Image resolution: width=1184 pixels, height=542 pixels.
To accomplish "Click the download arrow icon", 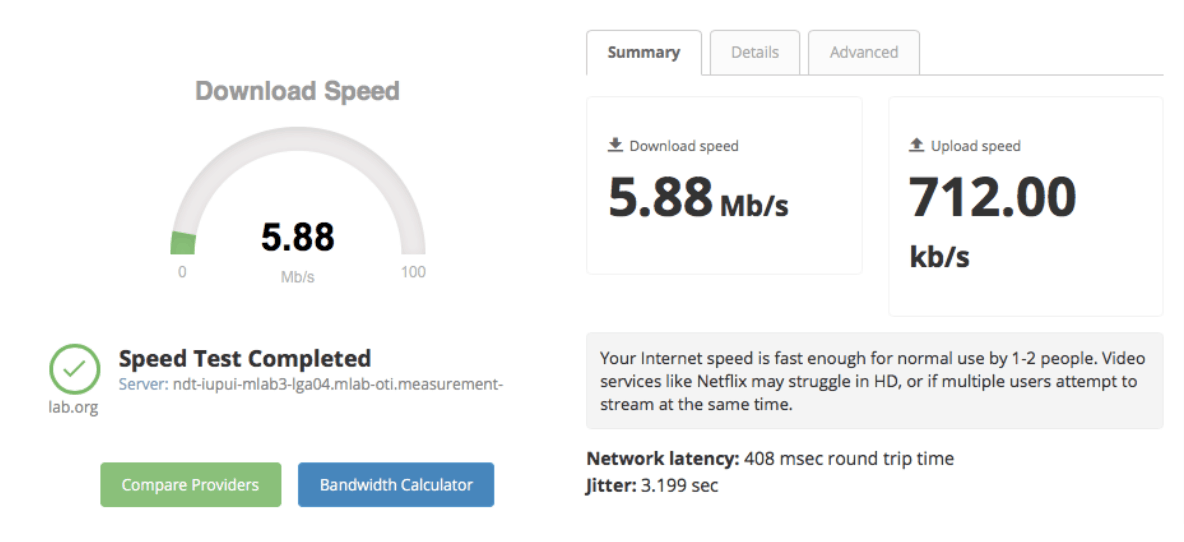I will [615, 145].
